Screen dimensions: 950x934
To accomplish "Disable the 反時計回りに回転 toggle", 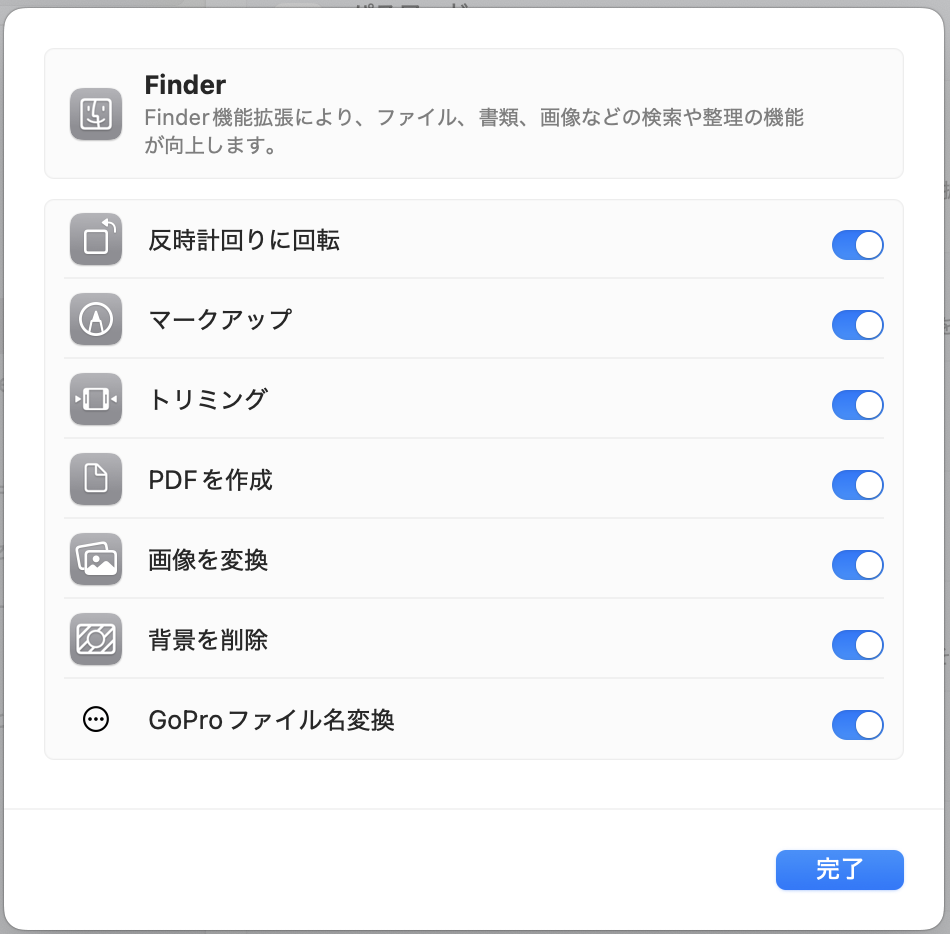I will [x=857, y=245].
